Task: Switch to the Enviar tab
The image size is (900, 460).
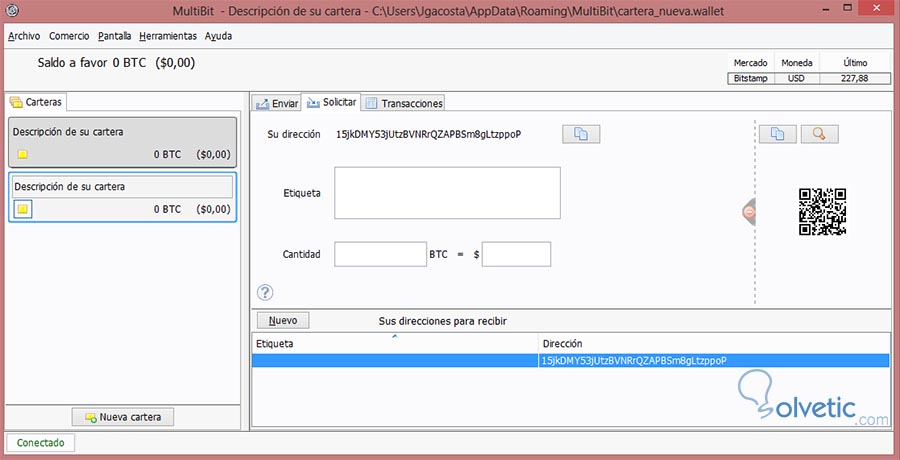Action: tap(277, 103)
